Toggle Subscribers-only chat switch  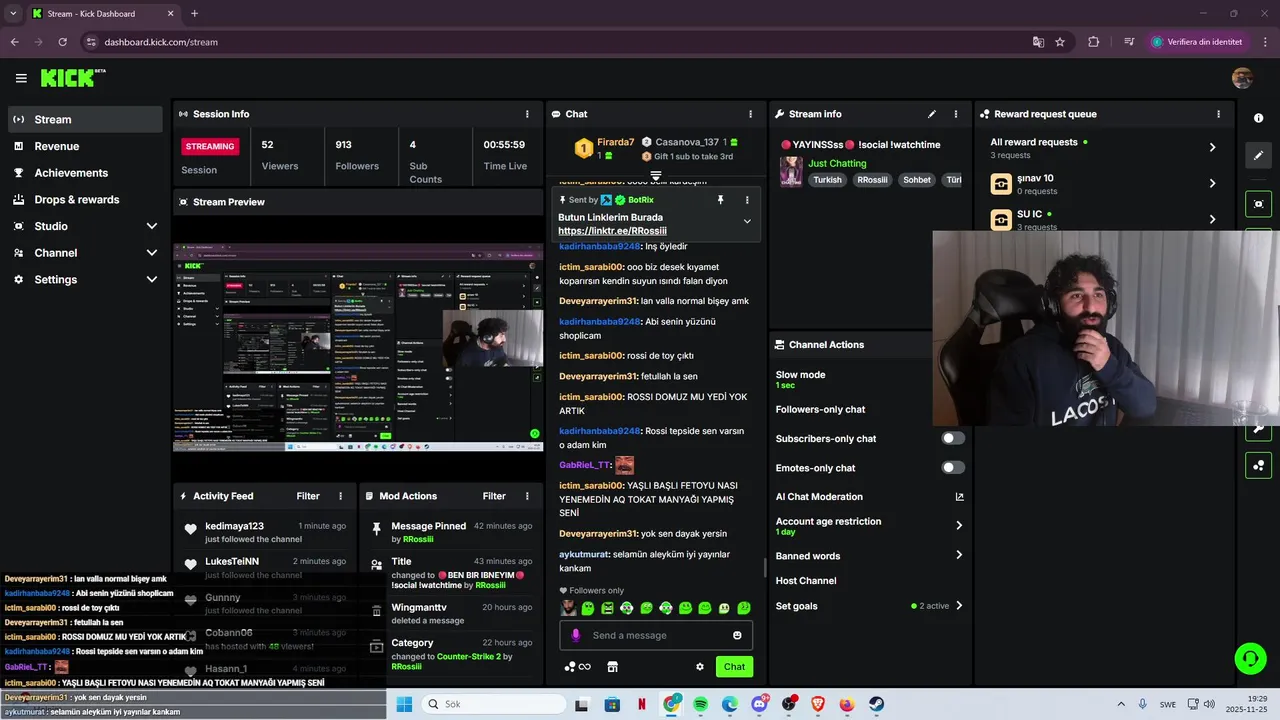(x=953, y=438)
